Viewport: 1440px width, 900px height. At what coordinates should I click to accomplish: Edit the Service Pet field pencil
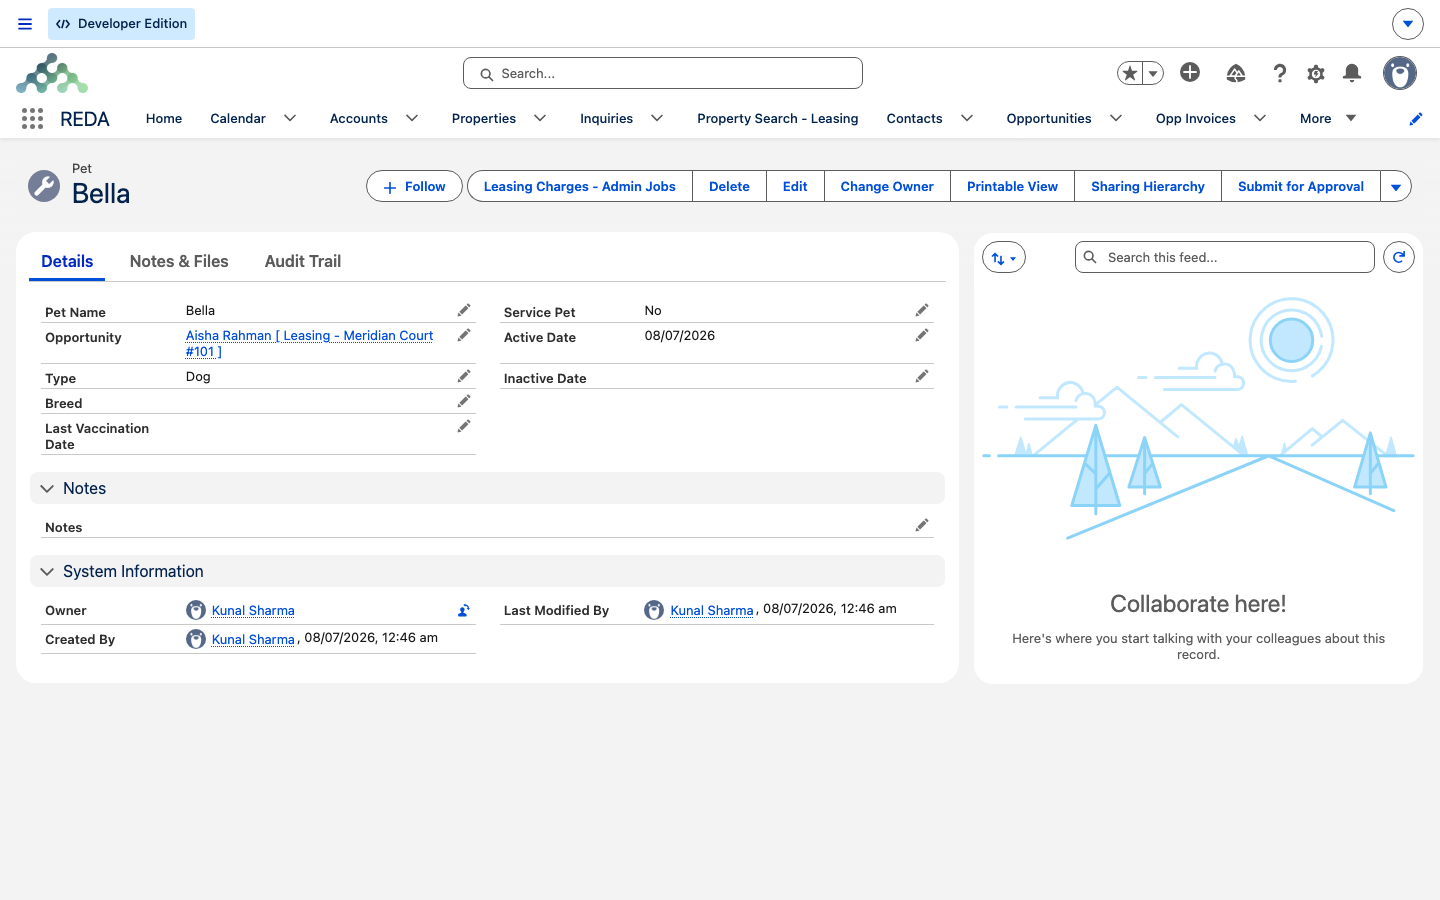[x=922, y=310]
